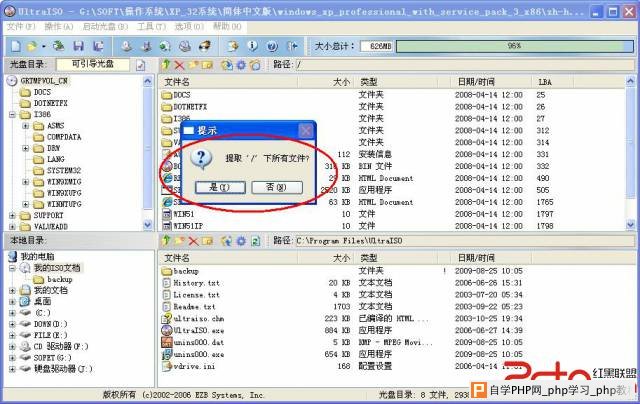Expand the WIN9XMIG tree folder

click(x=25, y=182)
